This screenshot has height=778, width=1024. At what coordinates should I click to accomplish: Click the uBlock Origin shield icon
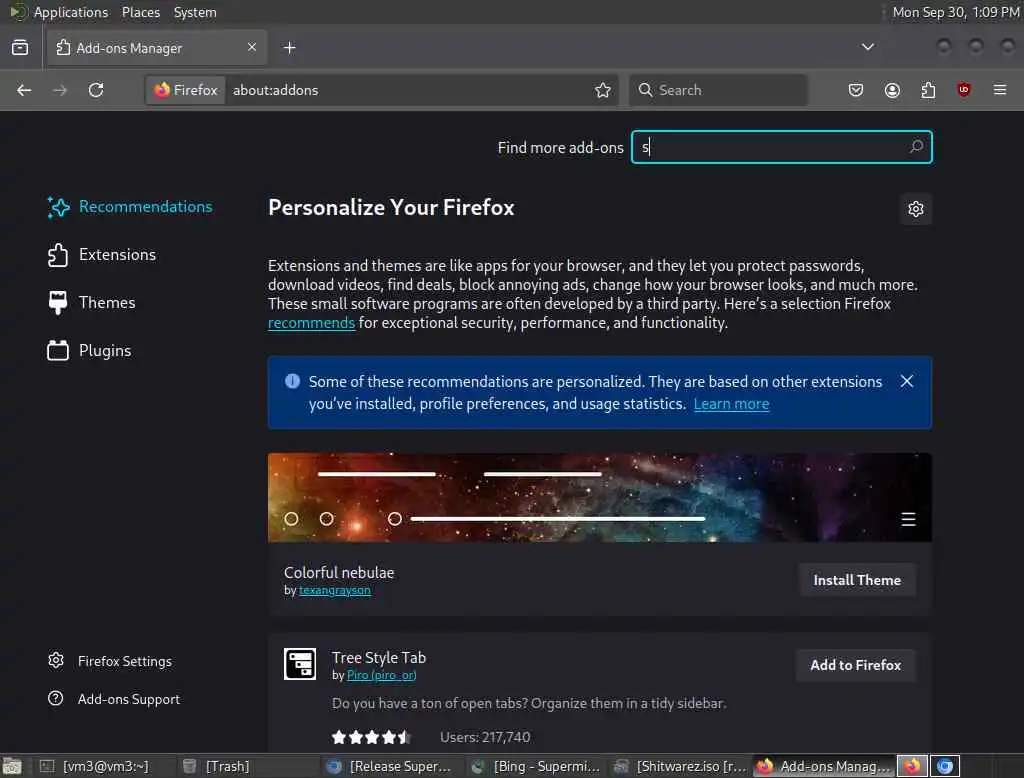[x=963, y=90]
